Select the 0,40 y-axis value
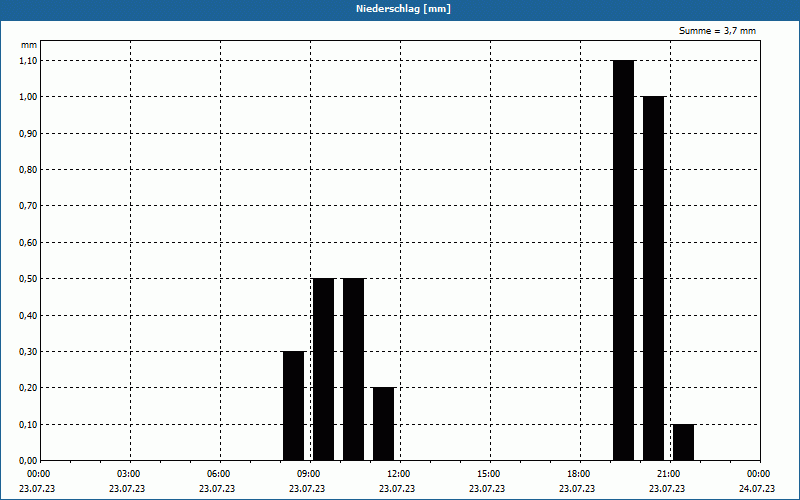Screen dimensions: 800x500 [x=28, y=315]
